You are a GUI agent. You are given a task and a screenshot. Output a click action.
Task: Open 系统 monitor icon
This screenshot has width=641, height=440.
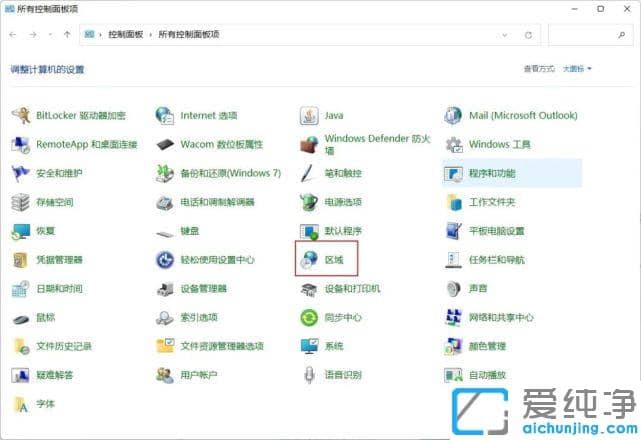[309, 346]
